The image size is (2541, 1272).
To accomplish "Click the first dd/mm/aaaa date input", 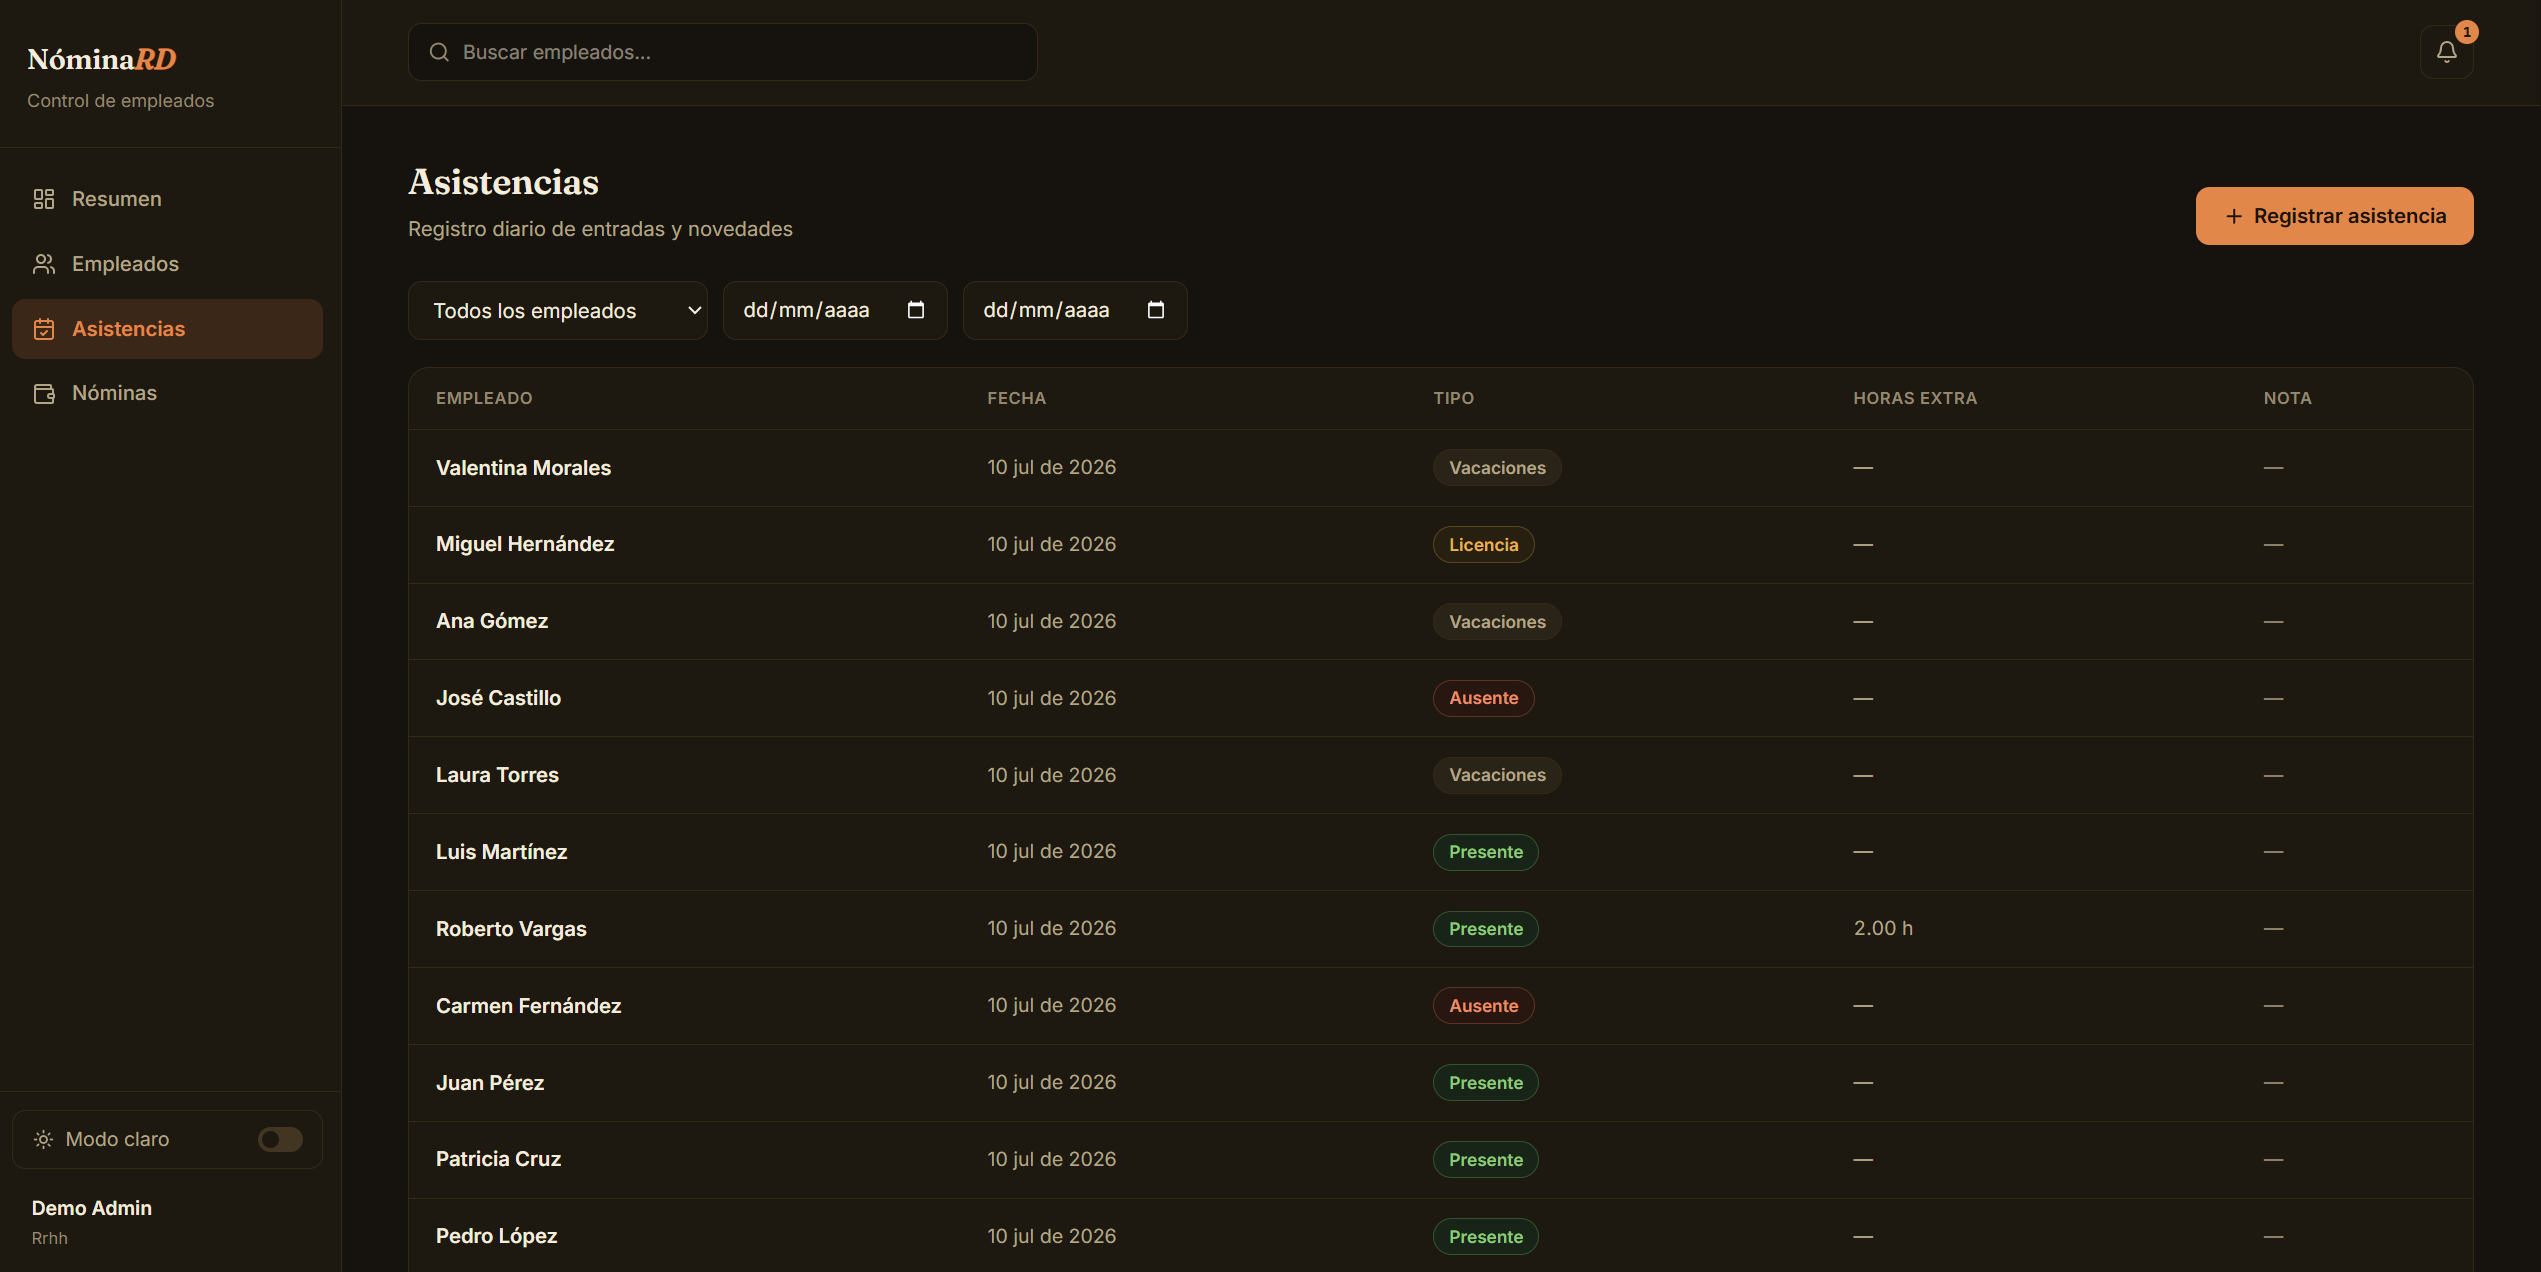I will 834,310.
